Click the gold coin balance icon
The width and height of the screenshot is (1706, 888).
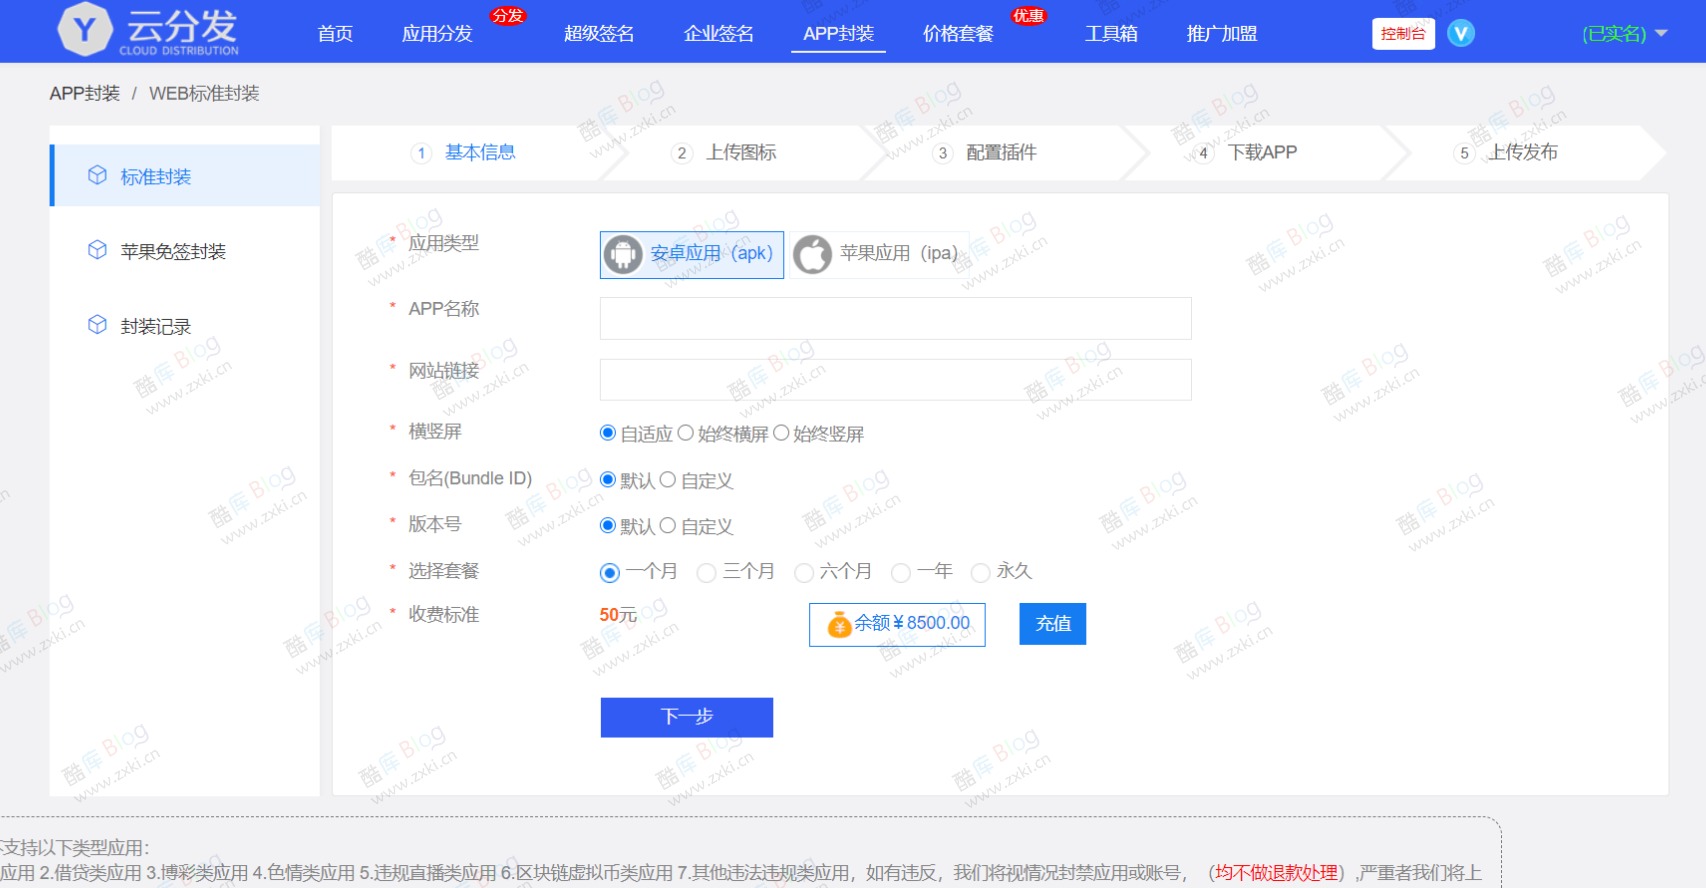click(x=839, y=624)
